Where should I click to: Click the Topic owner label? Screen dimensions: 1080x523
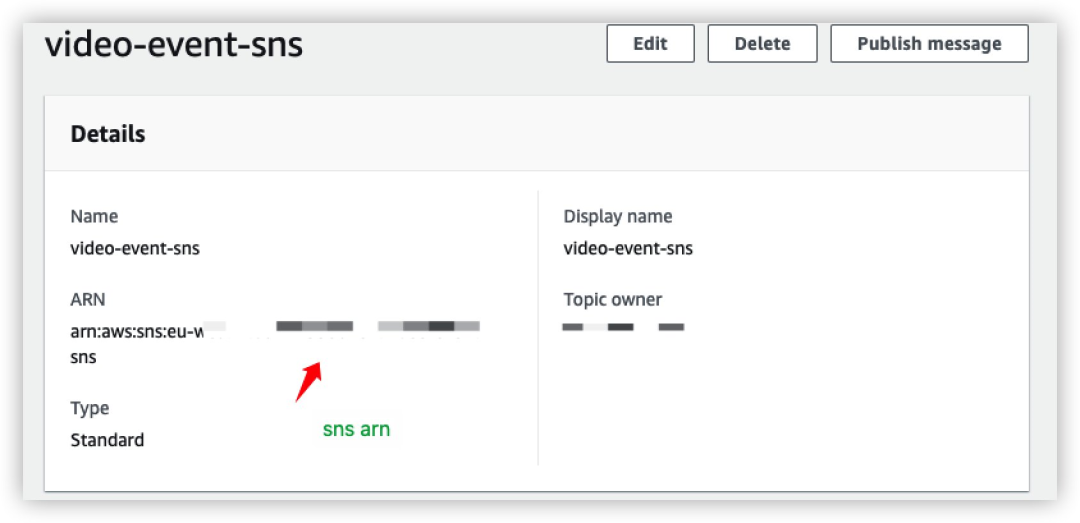612,300
